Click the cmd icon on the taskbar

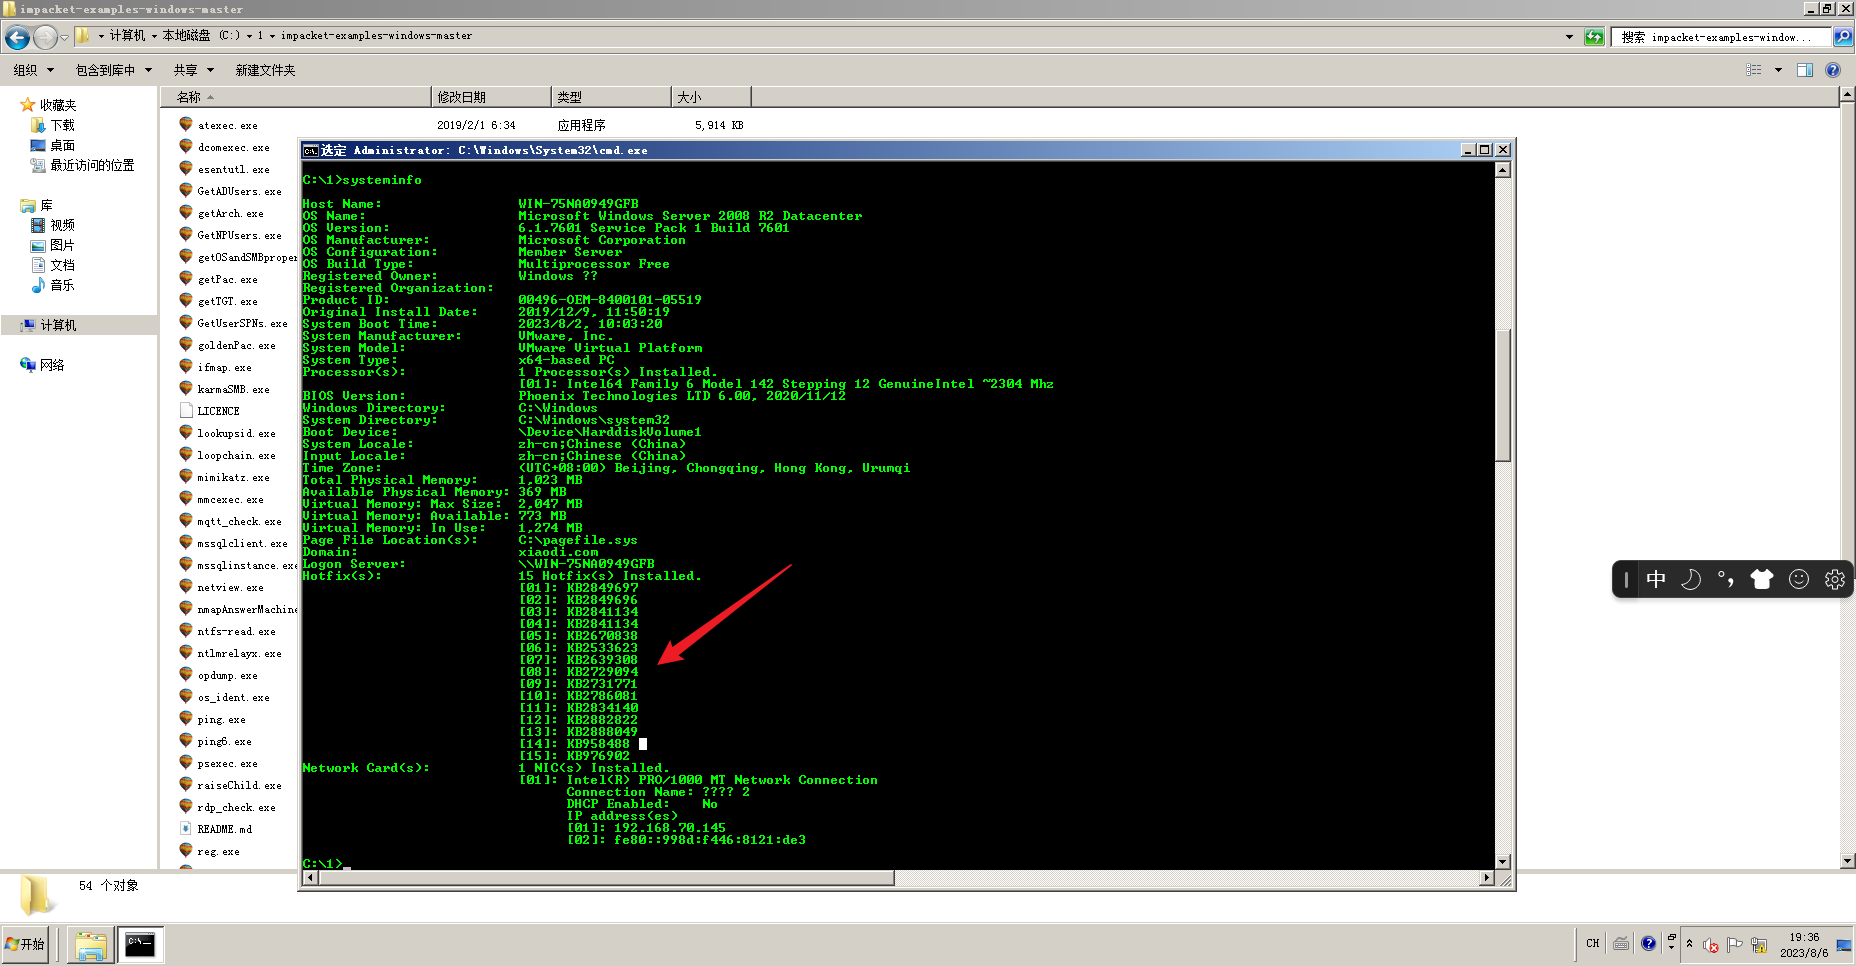pos(140,945)
